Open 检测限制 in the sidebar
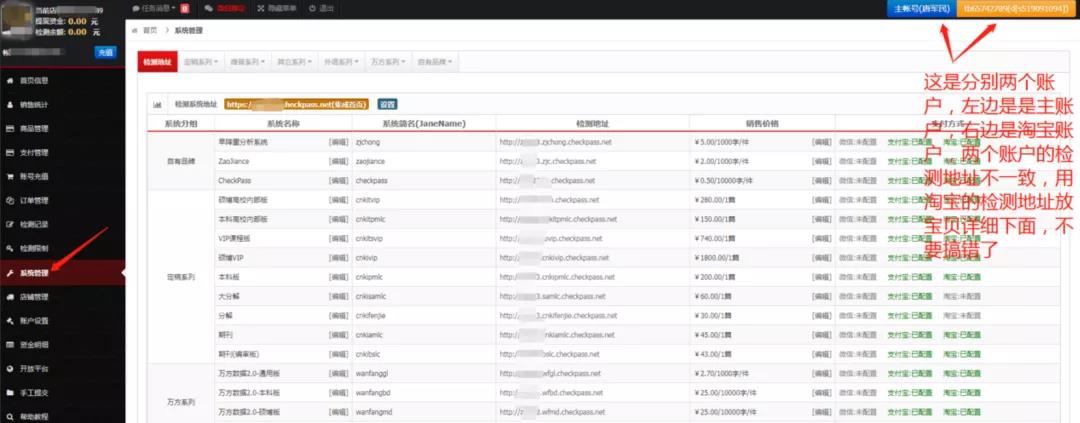This screenshot has width=1080, height=423. (62, 248)
